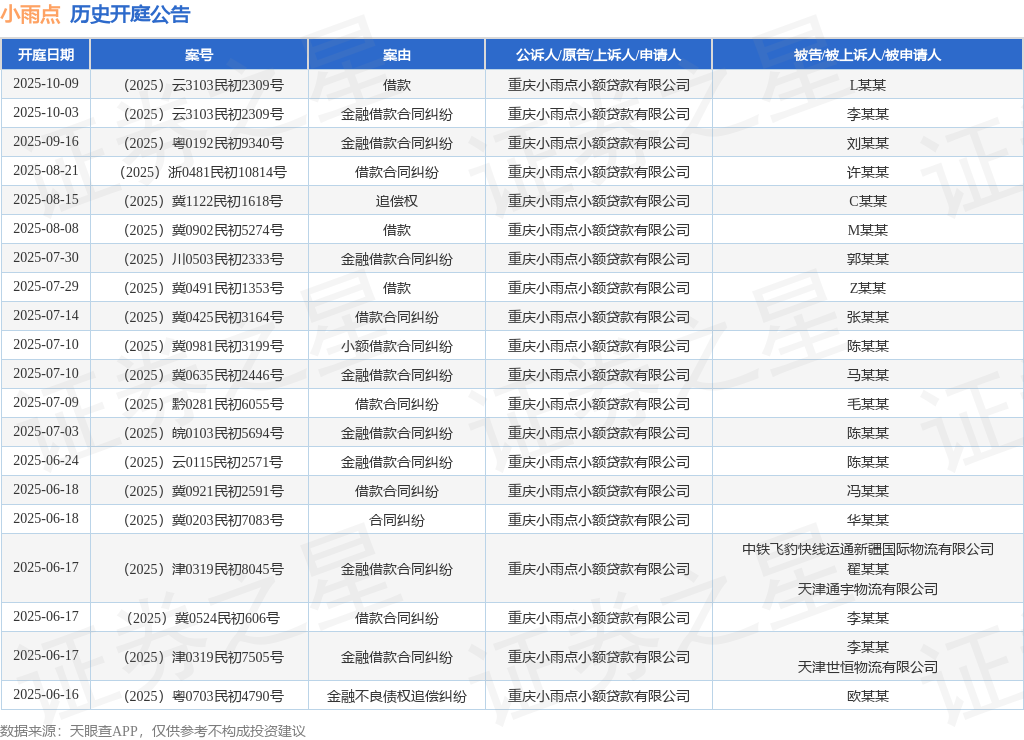Click defendant L某某
Screen dimensions: 1024x740
(x=867, y=85)
